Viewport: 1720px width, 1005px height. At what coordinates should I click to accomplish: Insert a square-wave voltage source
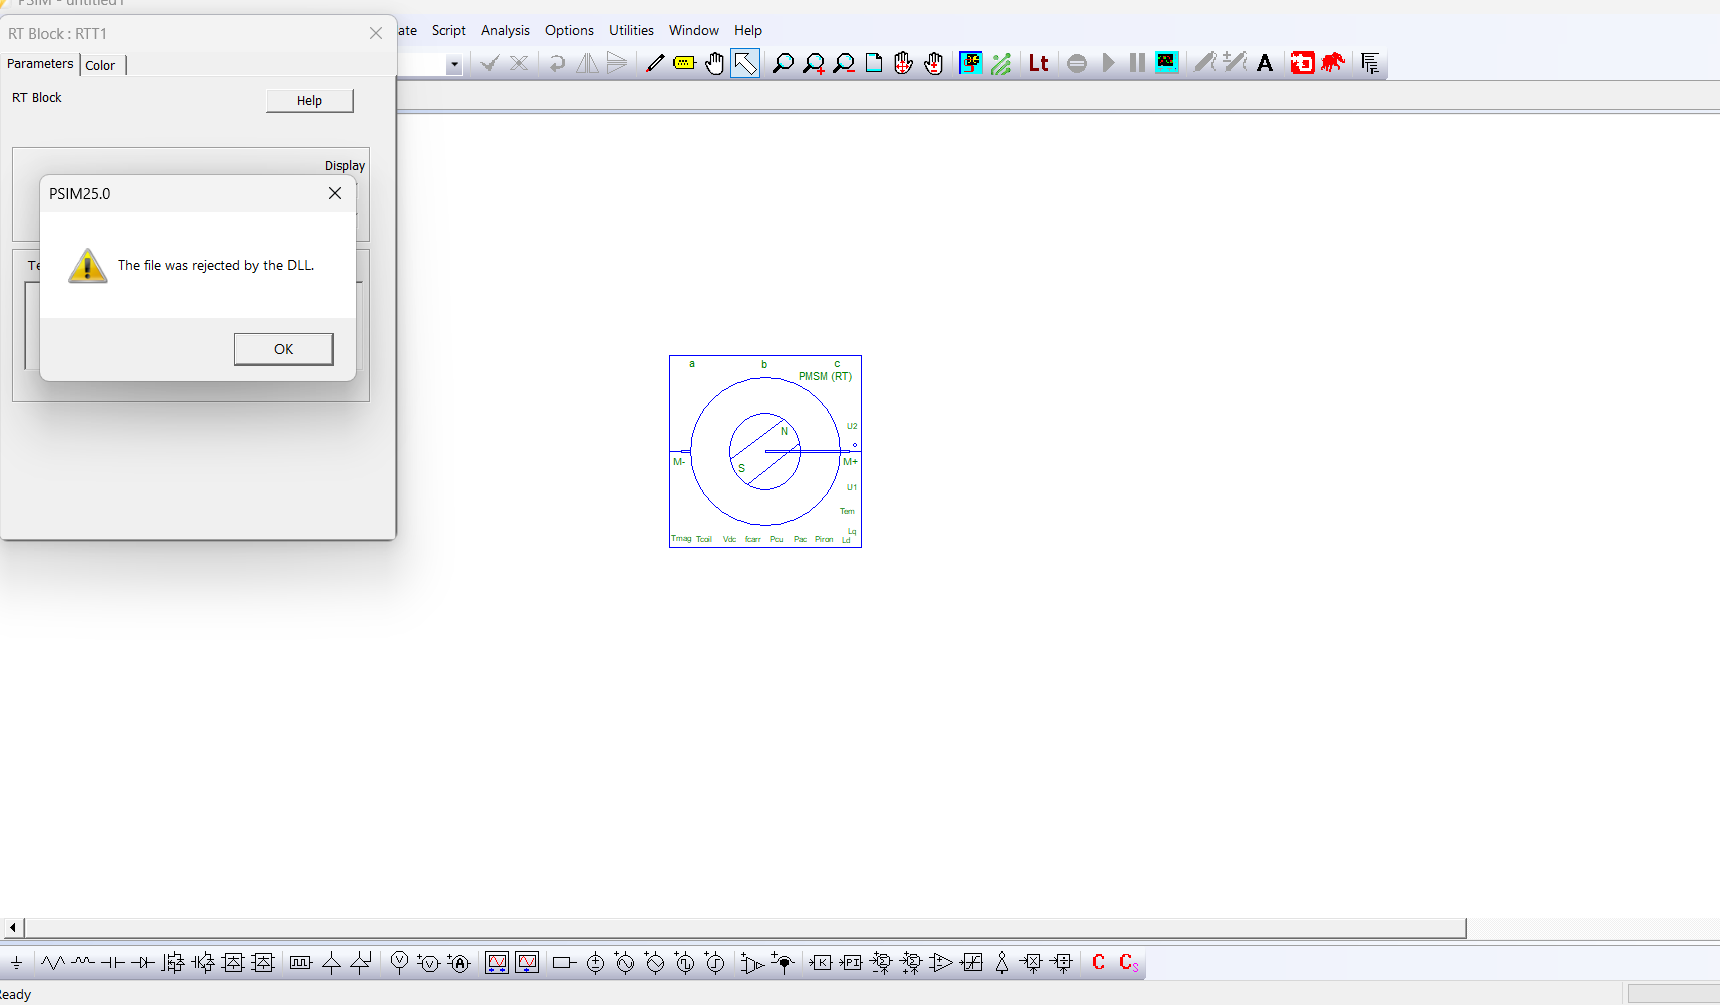(x=685, y=963)
